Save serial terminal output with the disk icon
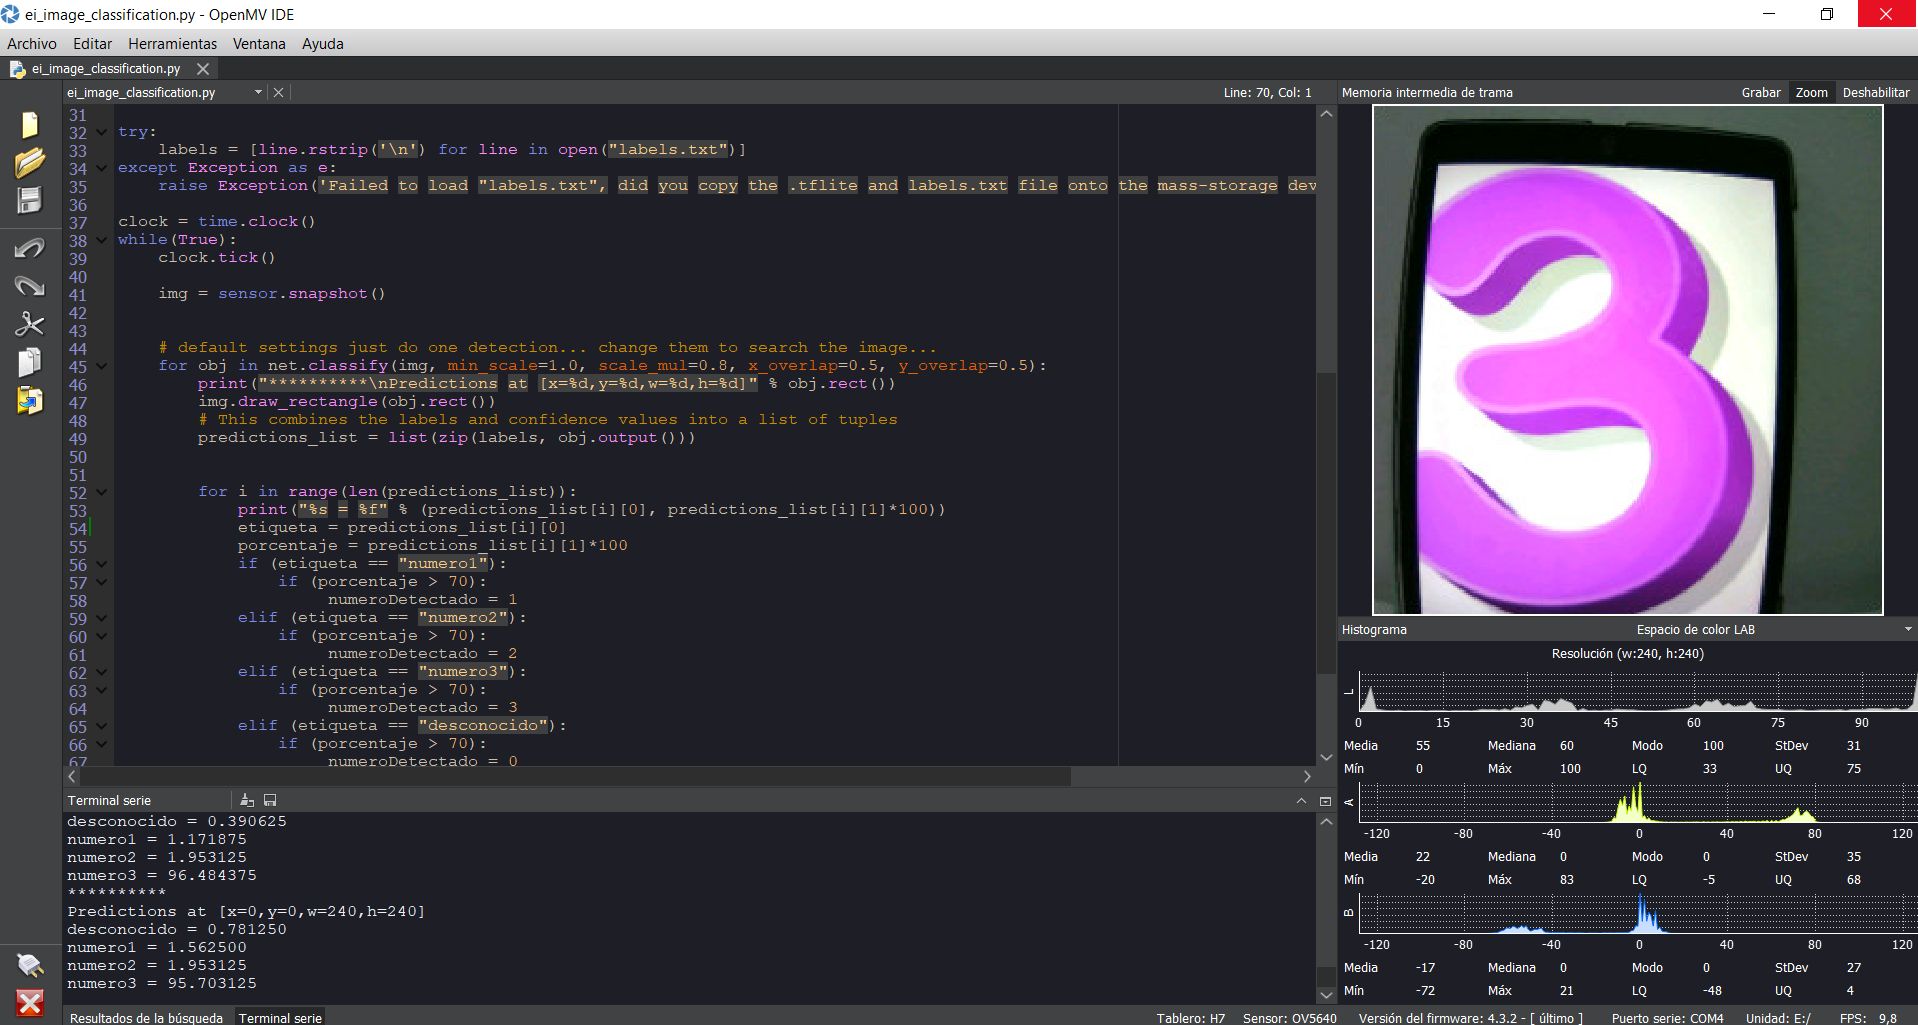The height and width of the screenshot is (1025, 1918). click(x=270, y=800)
